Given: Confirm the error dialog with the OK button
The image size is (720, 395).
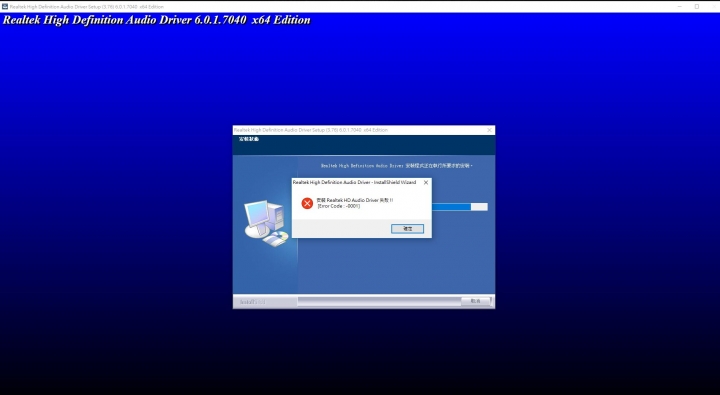Looking at the screenshot, I should [x=407, y=229].
